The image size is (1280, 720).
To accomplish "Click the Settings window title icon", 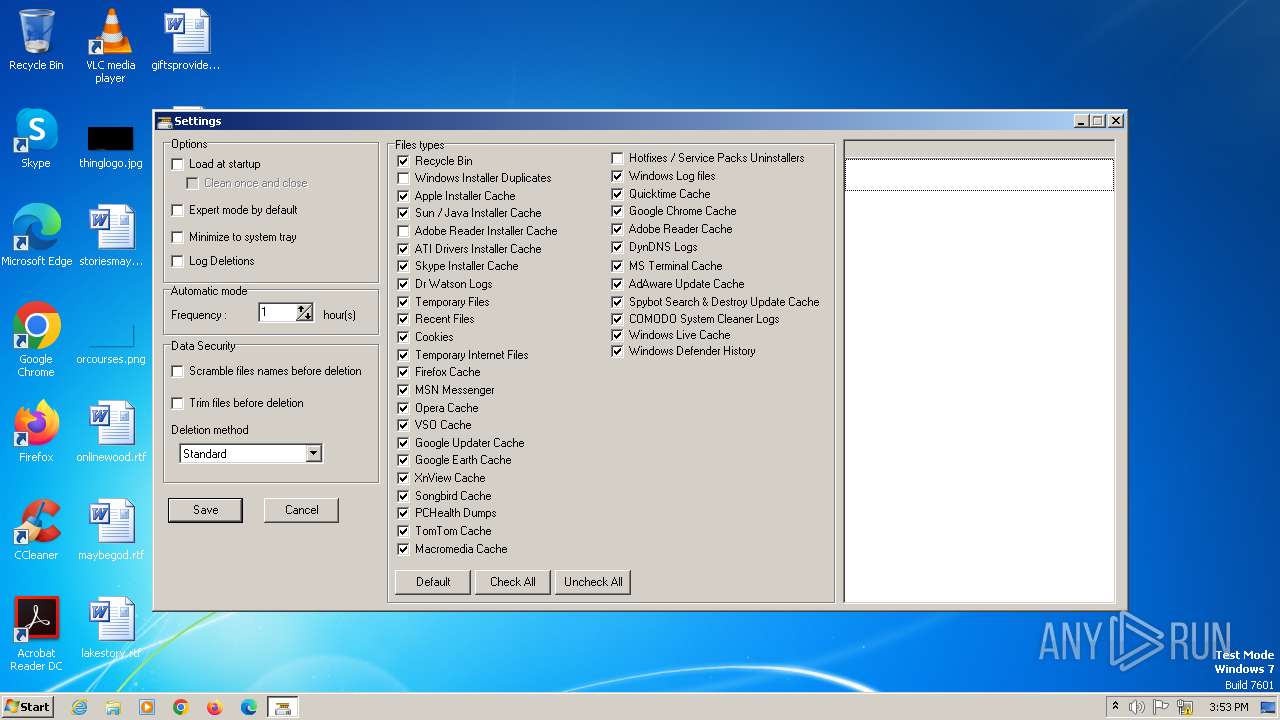I will pos(165,121).
